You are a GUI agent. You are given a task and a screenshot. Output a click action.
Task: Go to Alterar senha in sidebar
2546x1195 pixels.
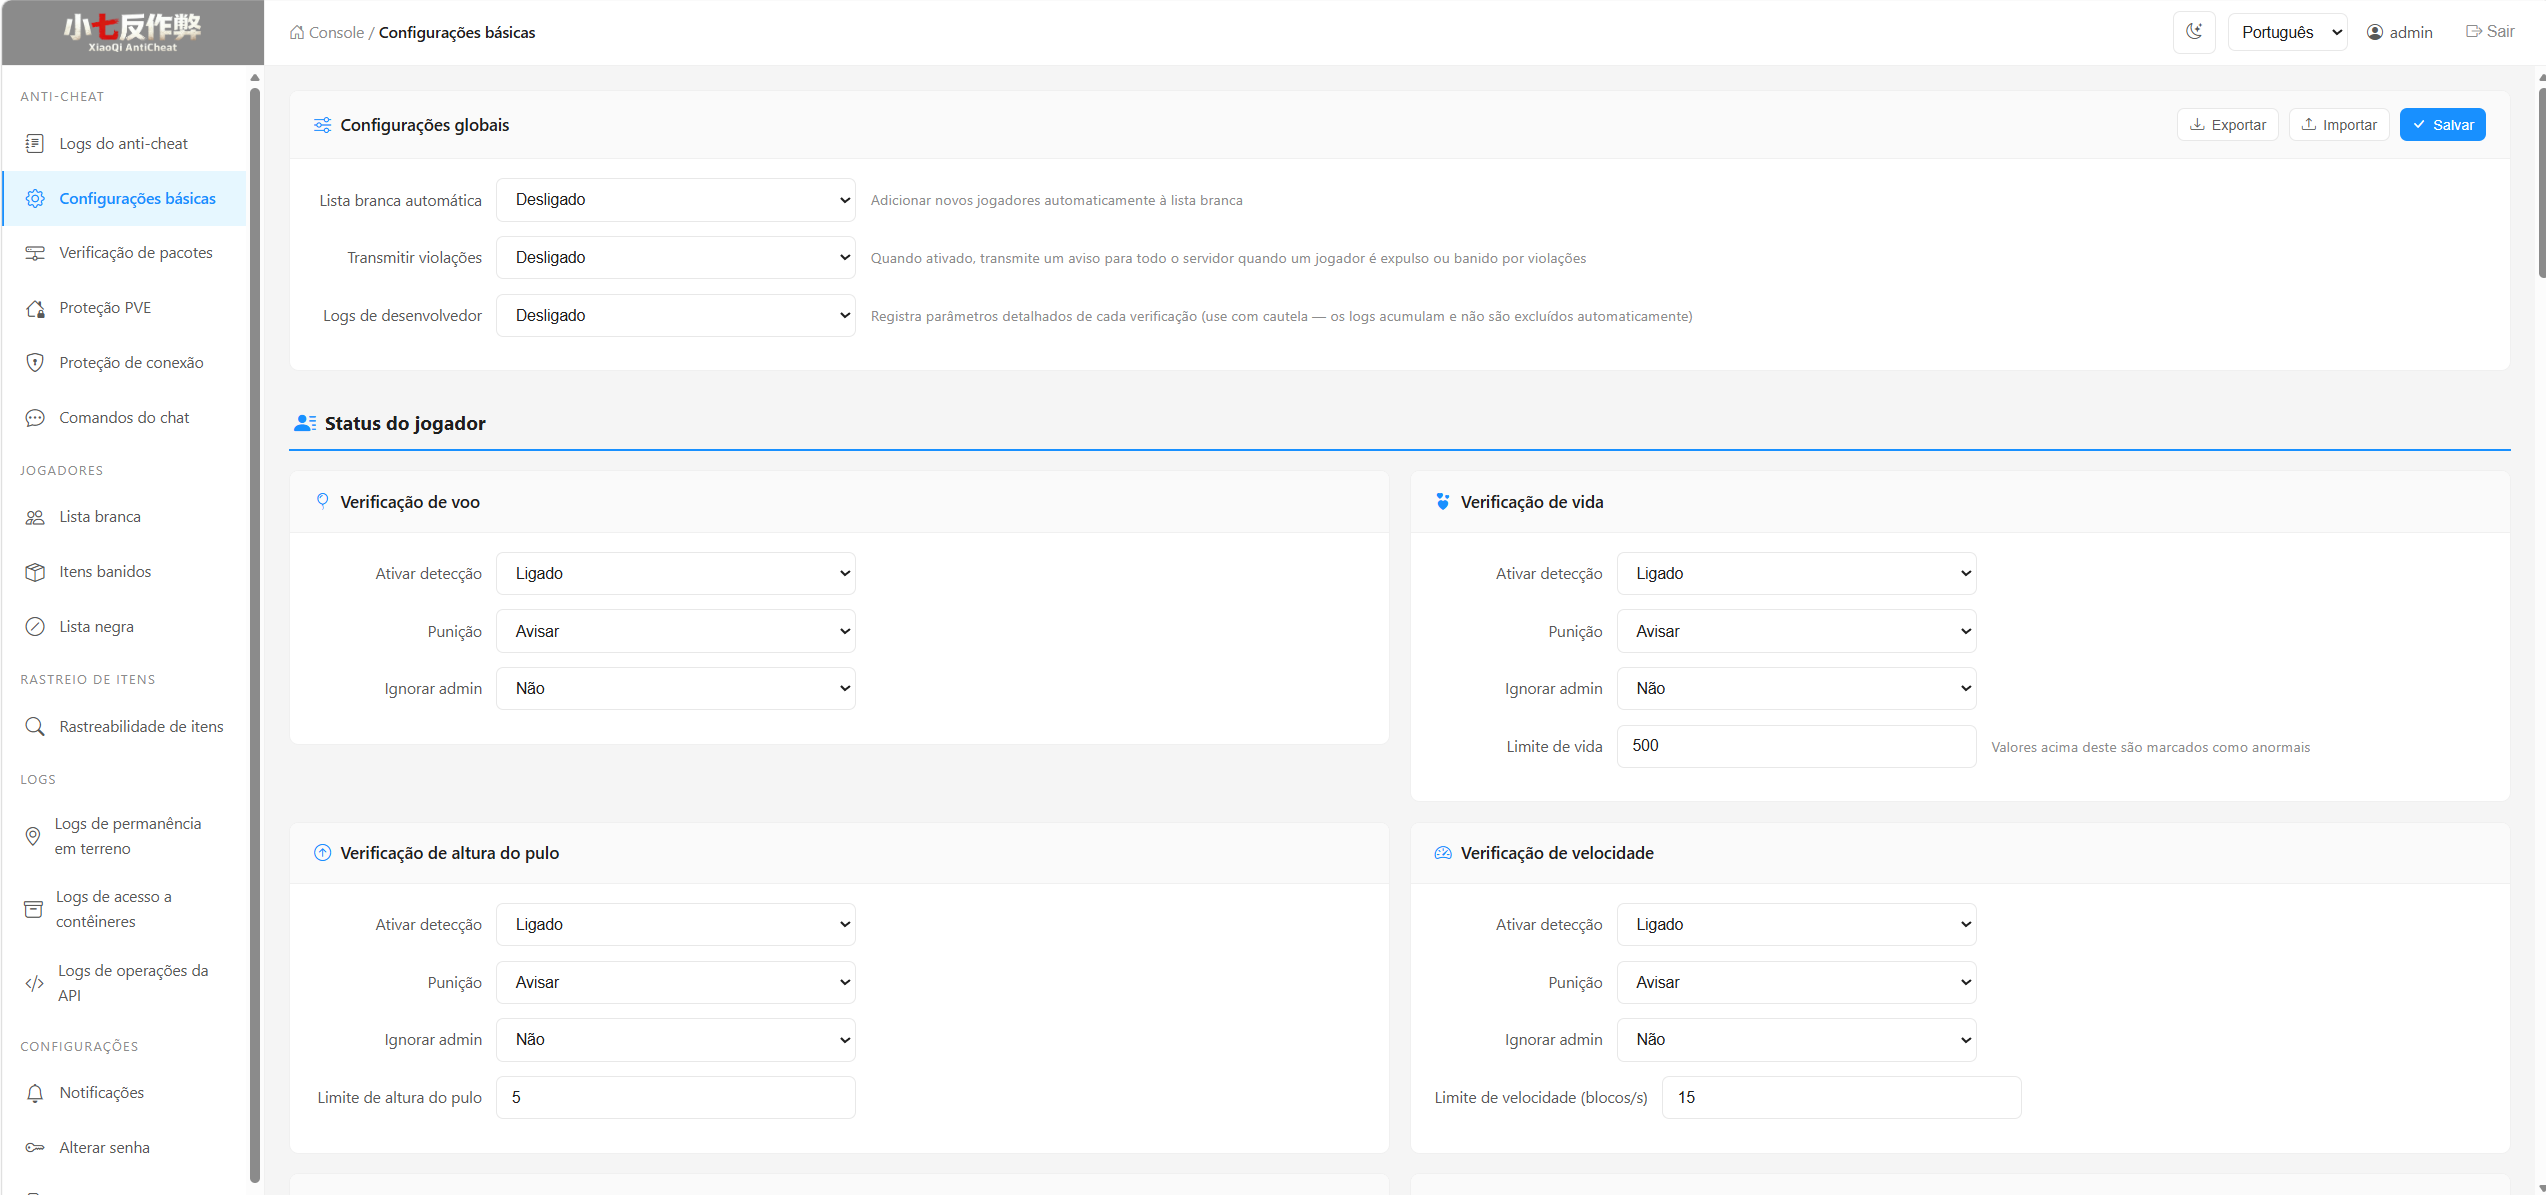pos(104,1148)
